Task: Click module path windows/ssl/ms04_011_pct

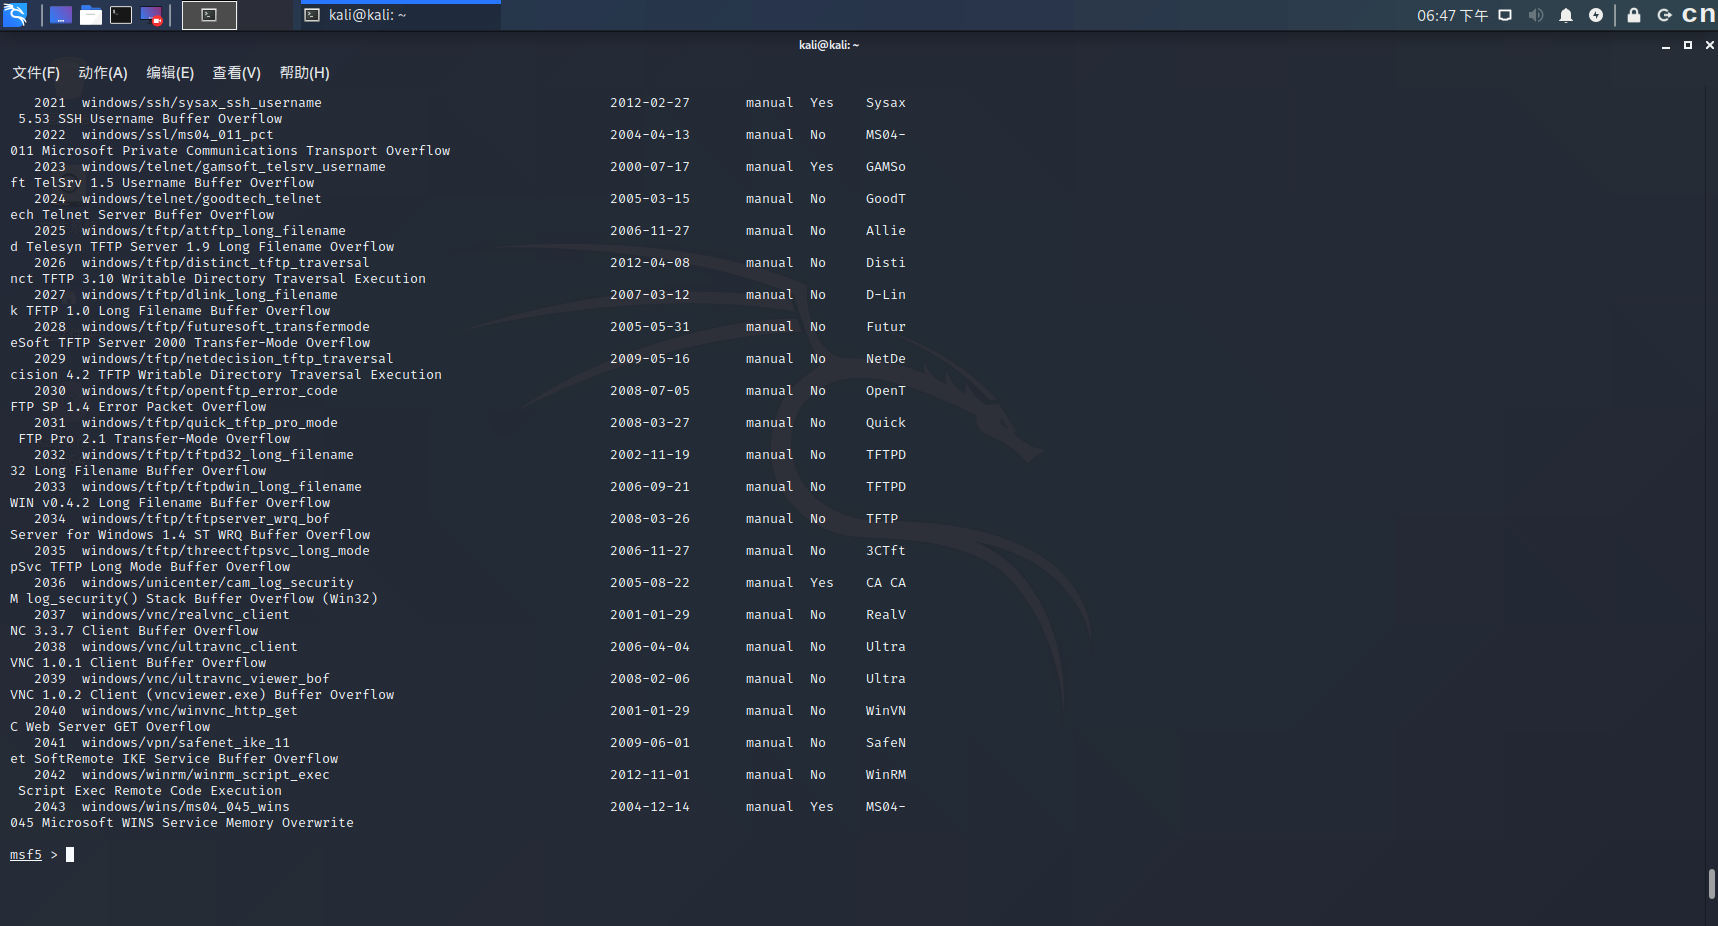Action: click(x=178, y=135)
